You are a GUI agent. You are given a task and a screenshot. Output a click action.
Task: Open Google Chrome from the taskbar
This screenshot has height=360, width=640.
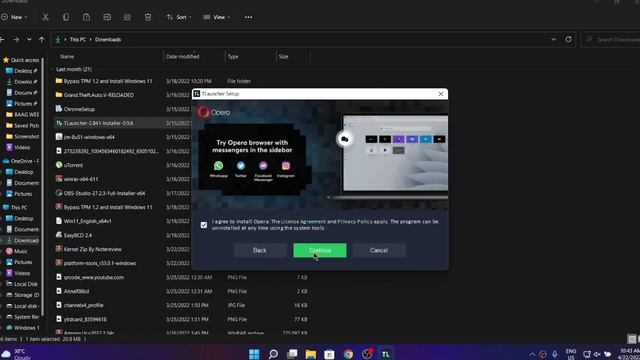click(x=348, y=353)
